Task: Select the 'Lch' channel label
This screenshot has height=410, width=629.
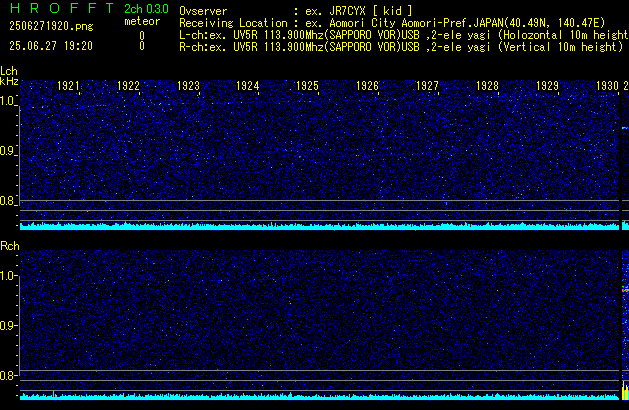Action: [x=9, y=71]
